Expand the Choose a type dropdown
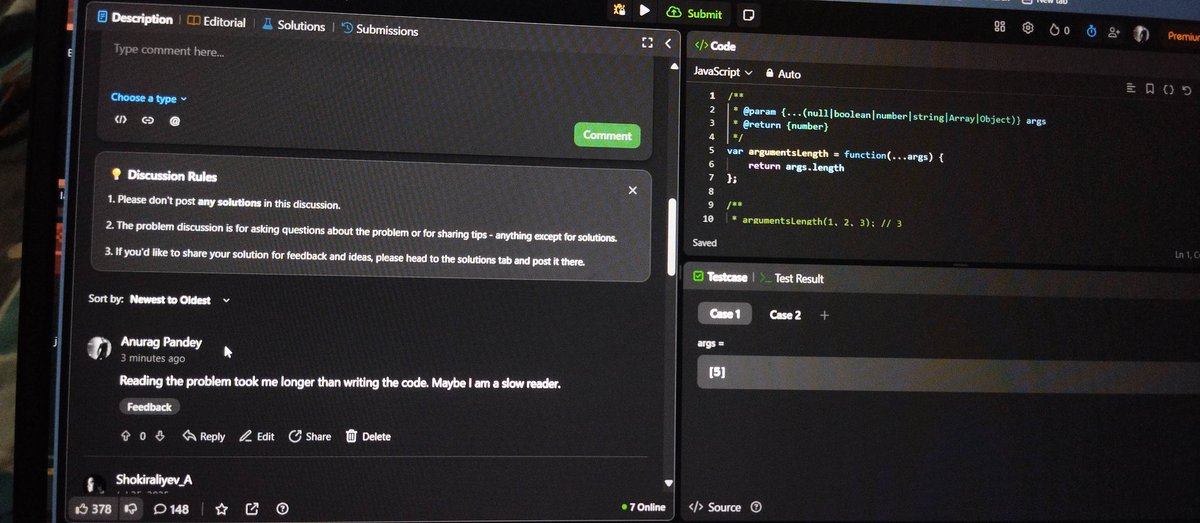The image size is (1200, 523). [148, 98]
